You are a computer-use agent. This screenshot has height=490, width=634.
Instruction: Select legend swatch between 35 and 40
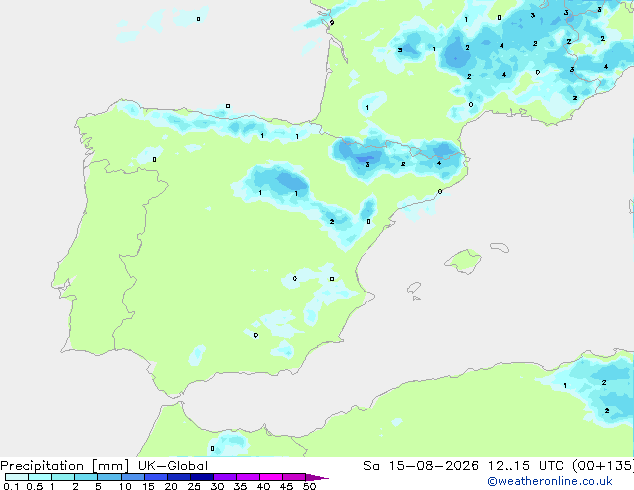point(248,477)
